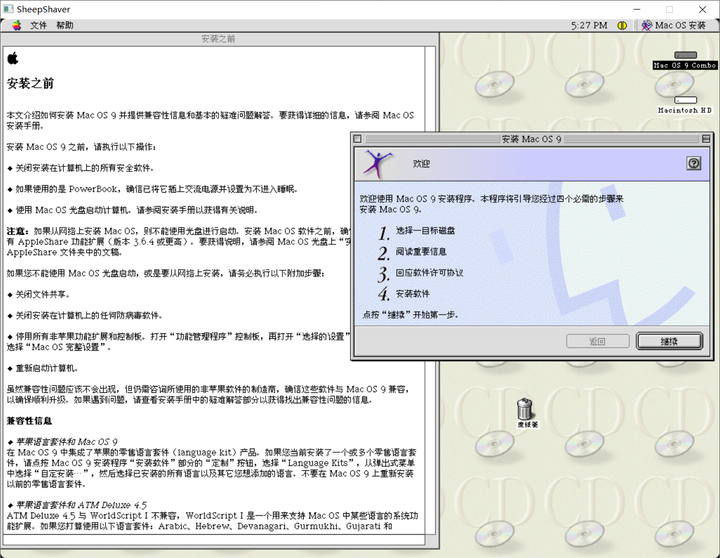The height and width of the screenshot is (558, 720).
Task: Click the disabled 返回 button
Action: click(597, 341)
